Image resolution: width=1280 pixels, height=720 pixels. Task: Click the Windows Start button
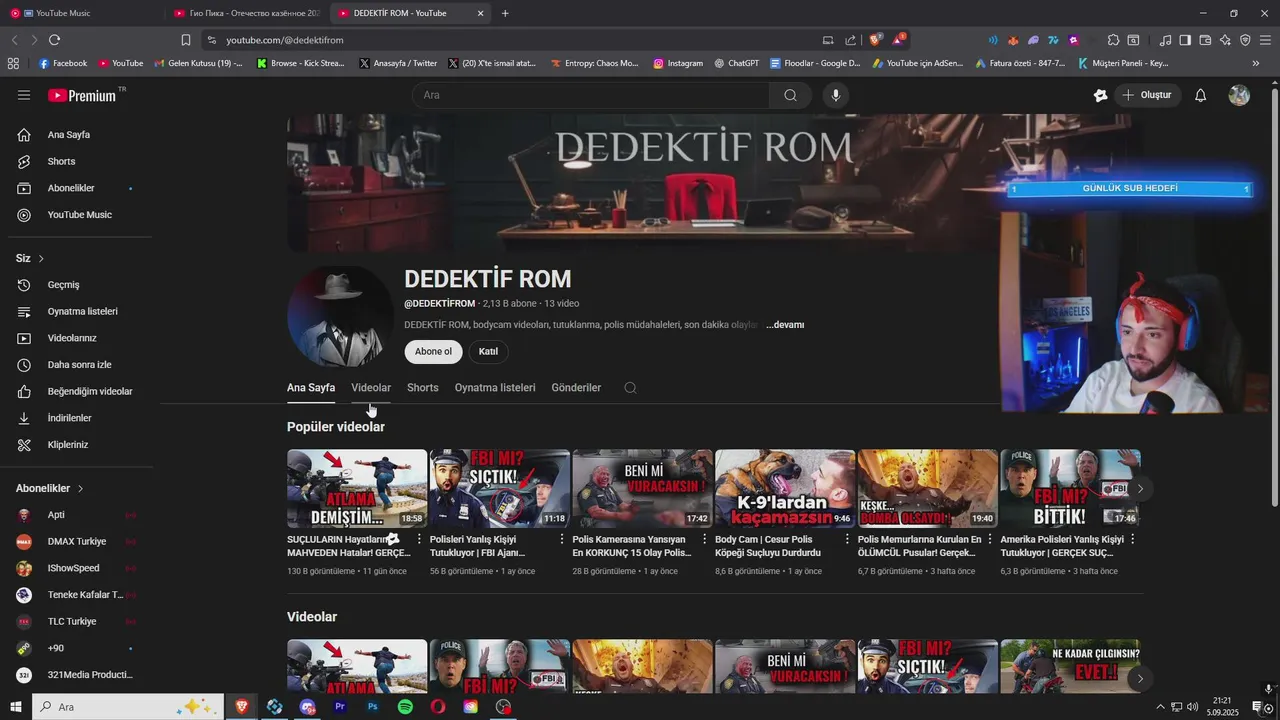(x=16, y=707)
